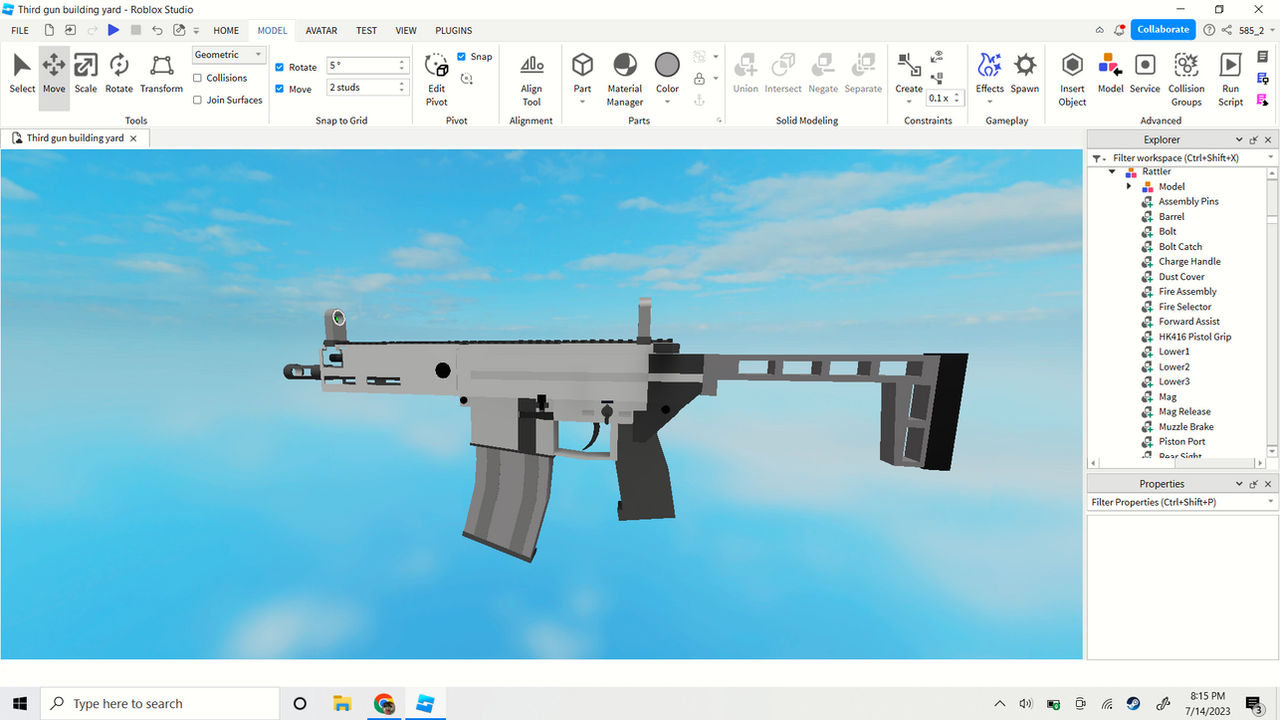Open the Effects dropdown arrow

pyautogui.click(x=990, y=101)
